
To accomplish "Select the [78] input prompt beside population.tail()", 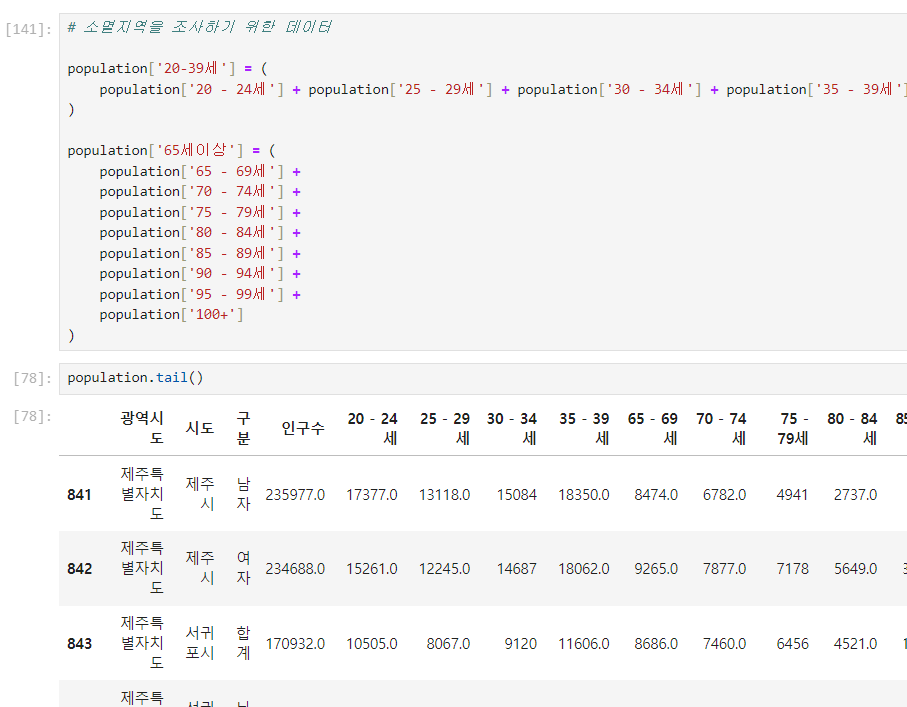I will 32,378.
